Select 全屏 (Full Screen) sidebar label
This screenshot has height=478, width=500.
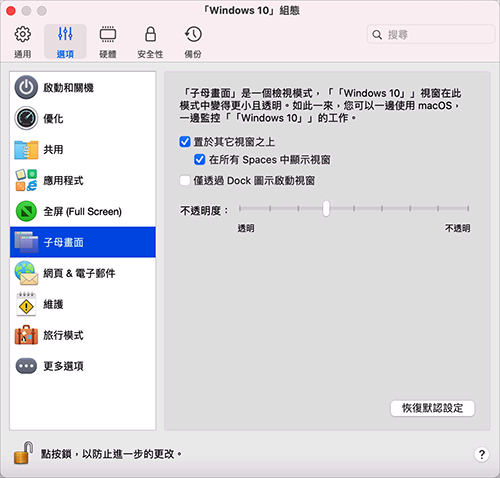pos(83,211)
